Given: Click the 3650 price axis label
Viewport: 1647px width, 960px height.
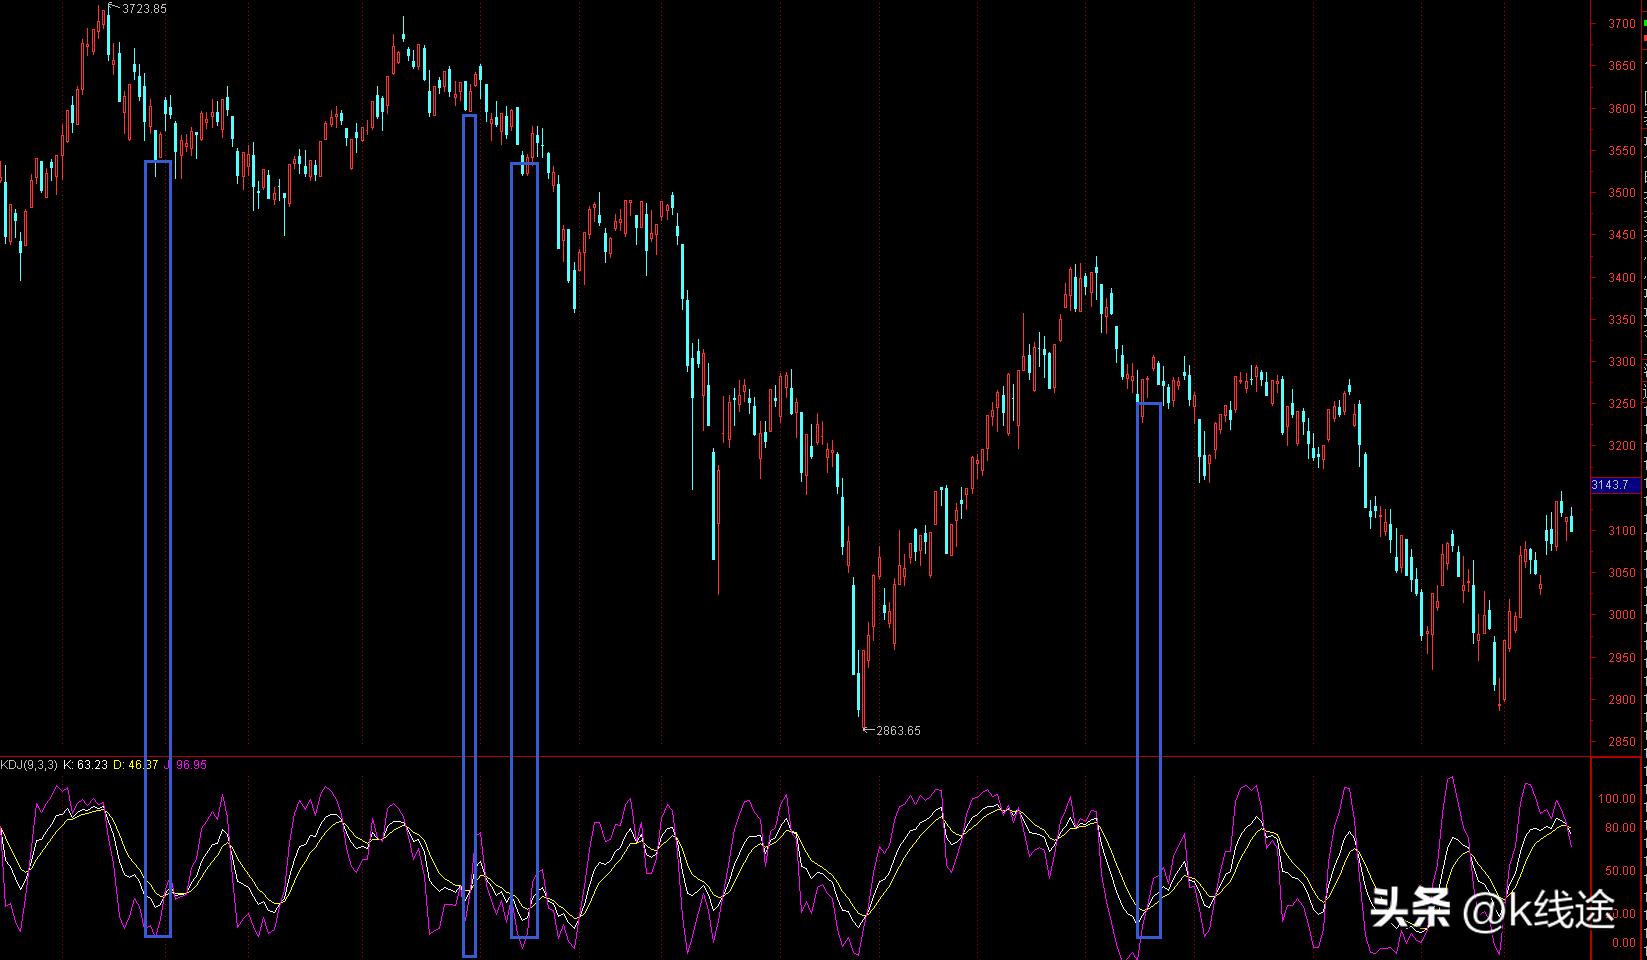Looking at the screenshot, I should coord(1622,66).
